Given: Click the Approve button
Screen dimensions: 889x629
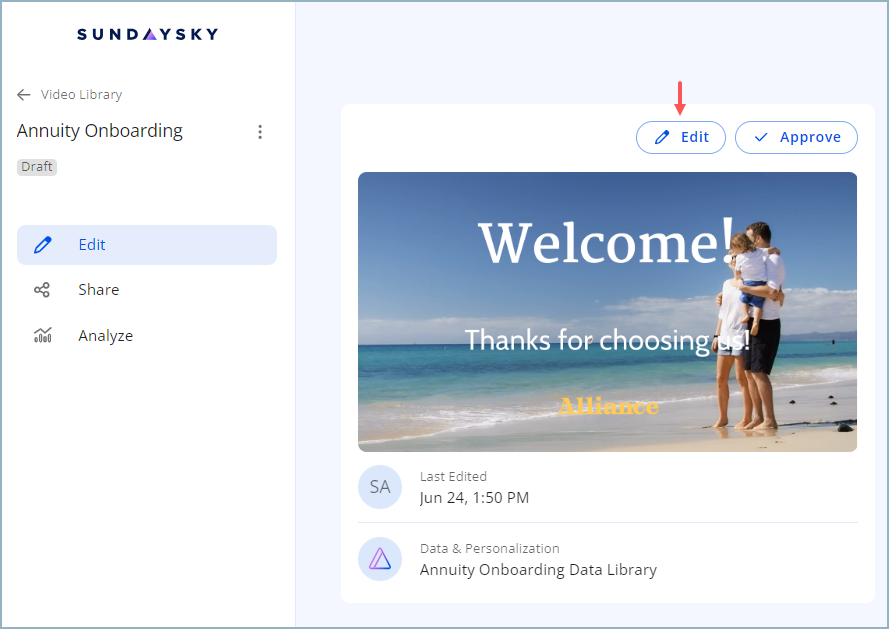Looking at the screenshot, I should [797, 137].
